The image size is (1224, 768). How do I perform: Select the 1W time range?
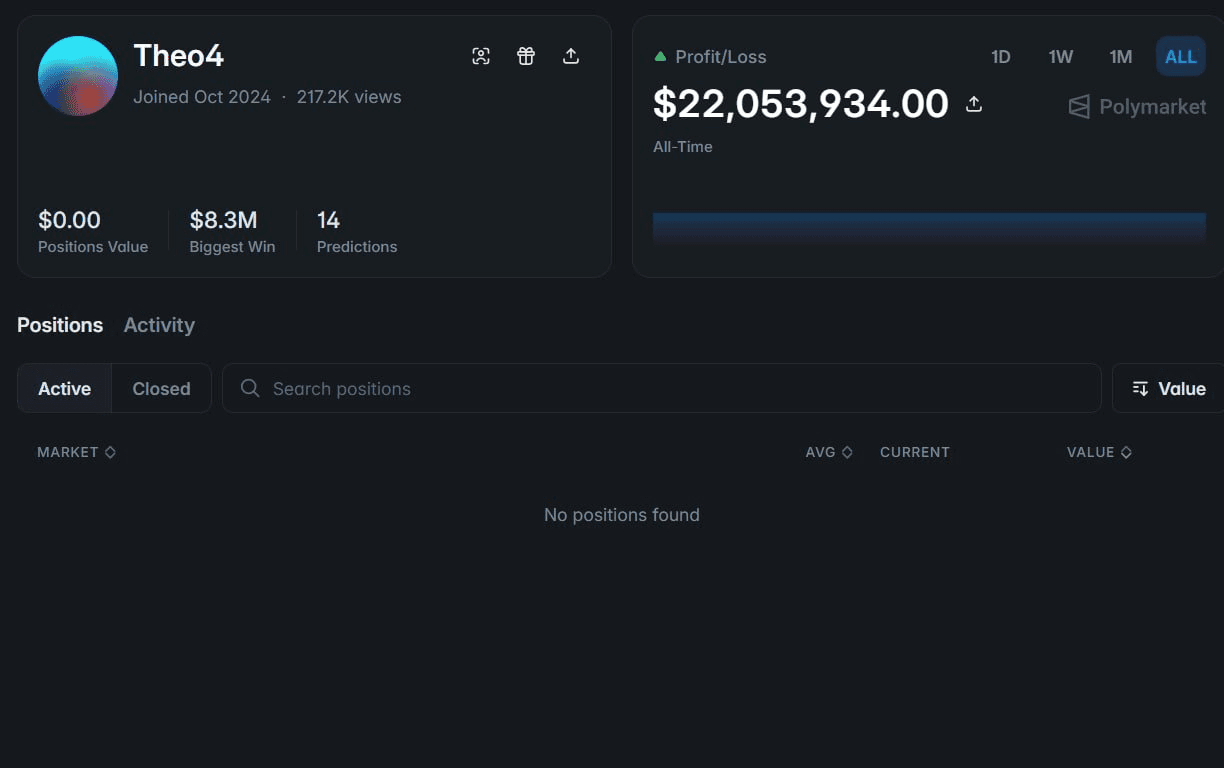click(1061, 57)
